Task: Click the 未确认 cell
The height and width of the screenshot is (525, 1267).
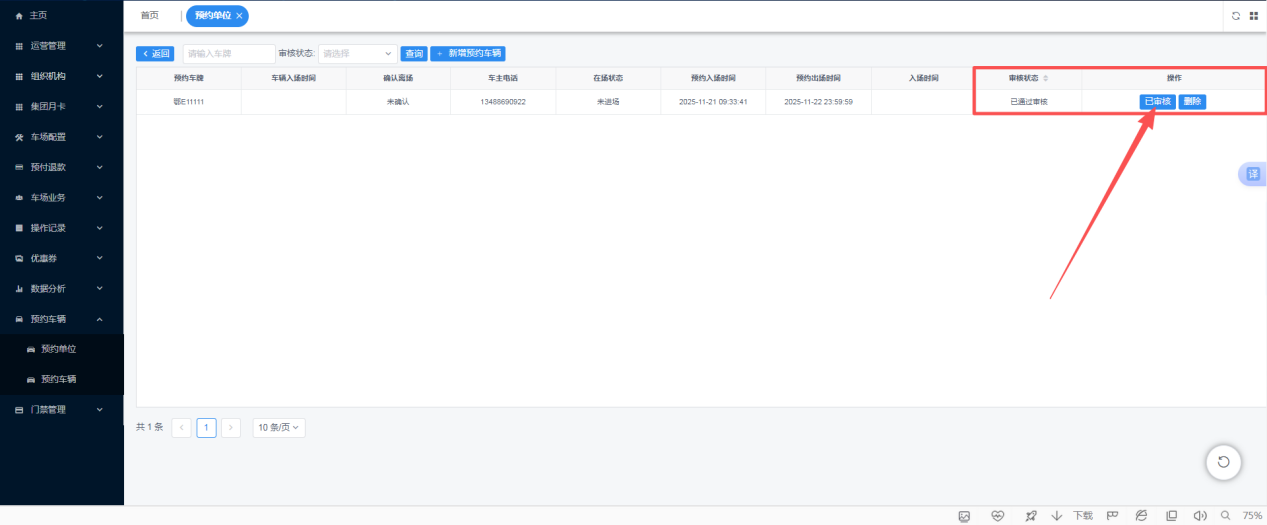Action: pyautogui.click(x=398, y=102)
